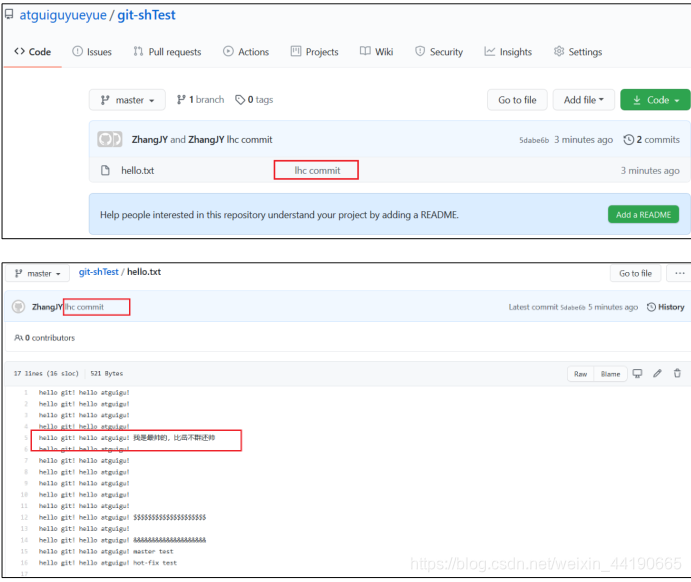Open the Pull requests tab
691x582 pixels.
click(167, 52)
